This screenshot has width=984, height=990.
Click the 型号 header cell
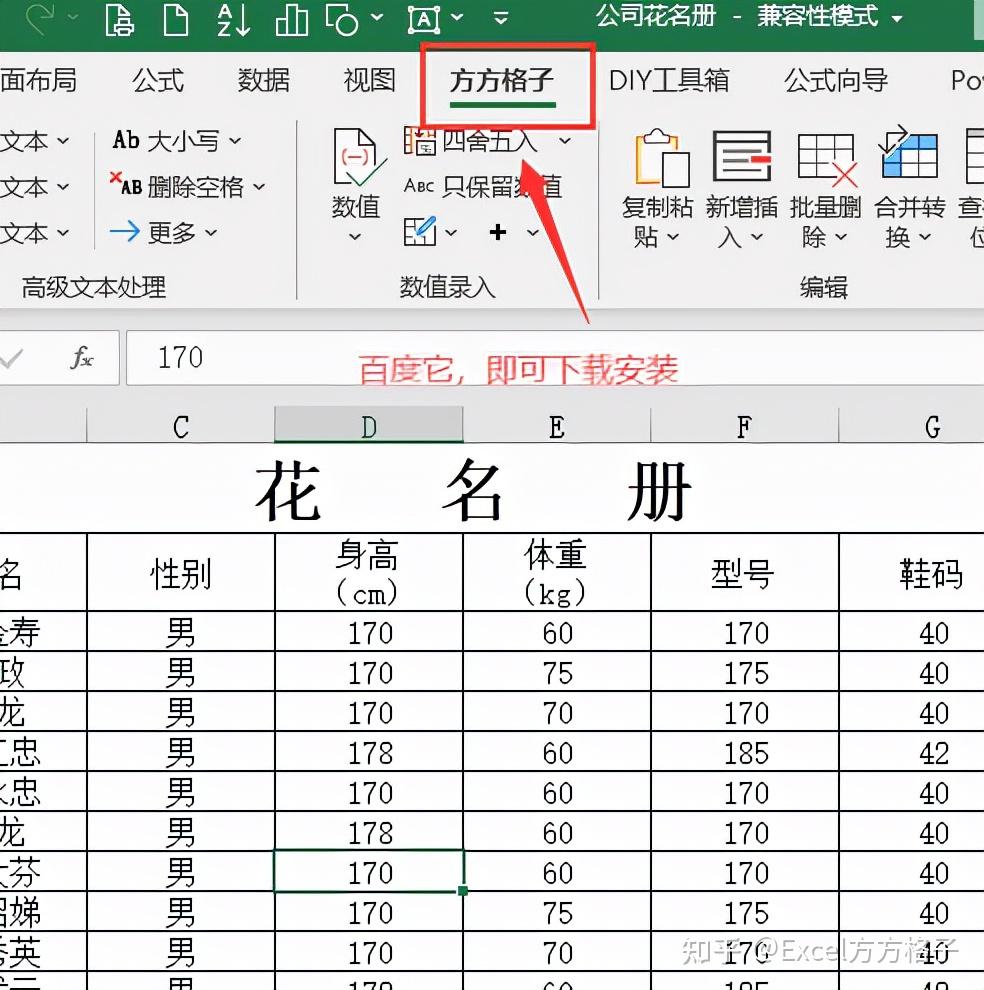tap(745, 572)
